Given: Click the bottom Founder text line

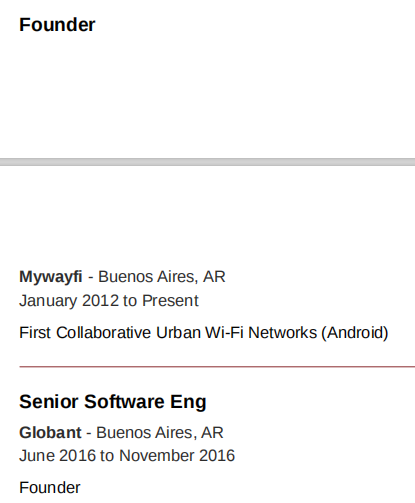Looking at the screenshot, I should coord(50,488).
